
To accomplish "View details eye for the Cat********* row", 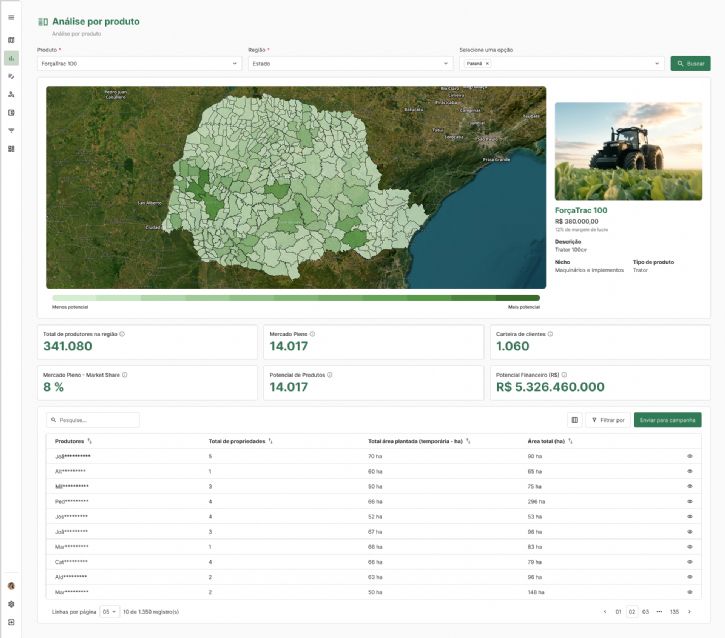I will click(x=690, y=562).
